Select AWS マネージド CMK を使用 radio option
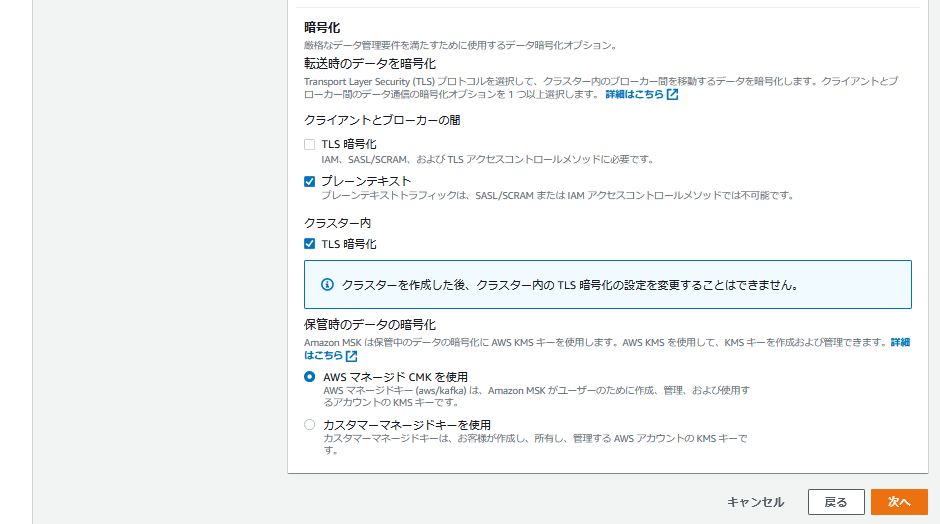 tap(309, 377)
